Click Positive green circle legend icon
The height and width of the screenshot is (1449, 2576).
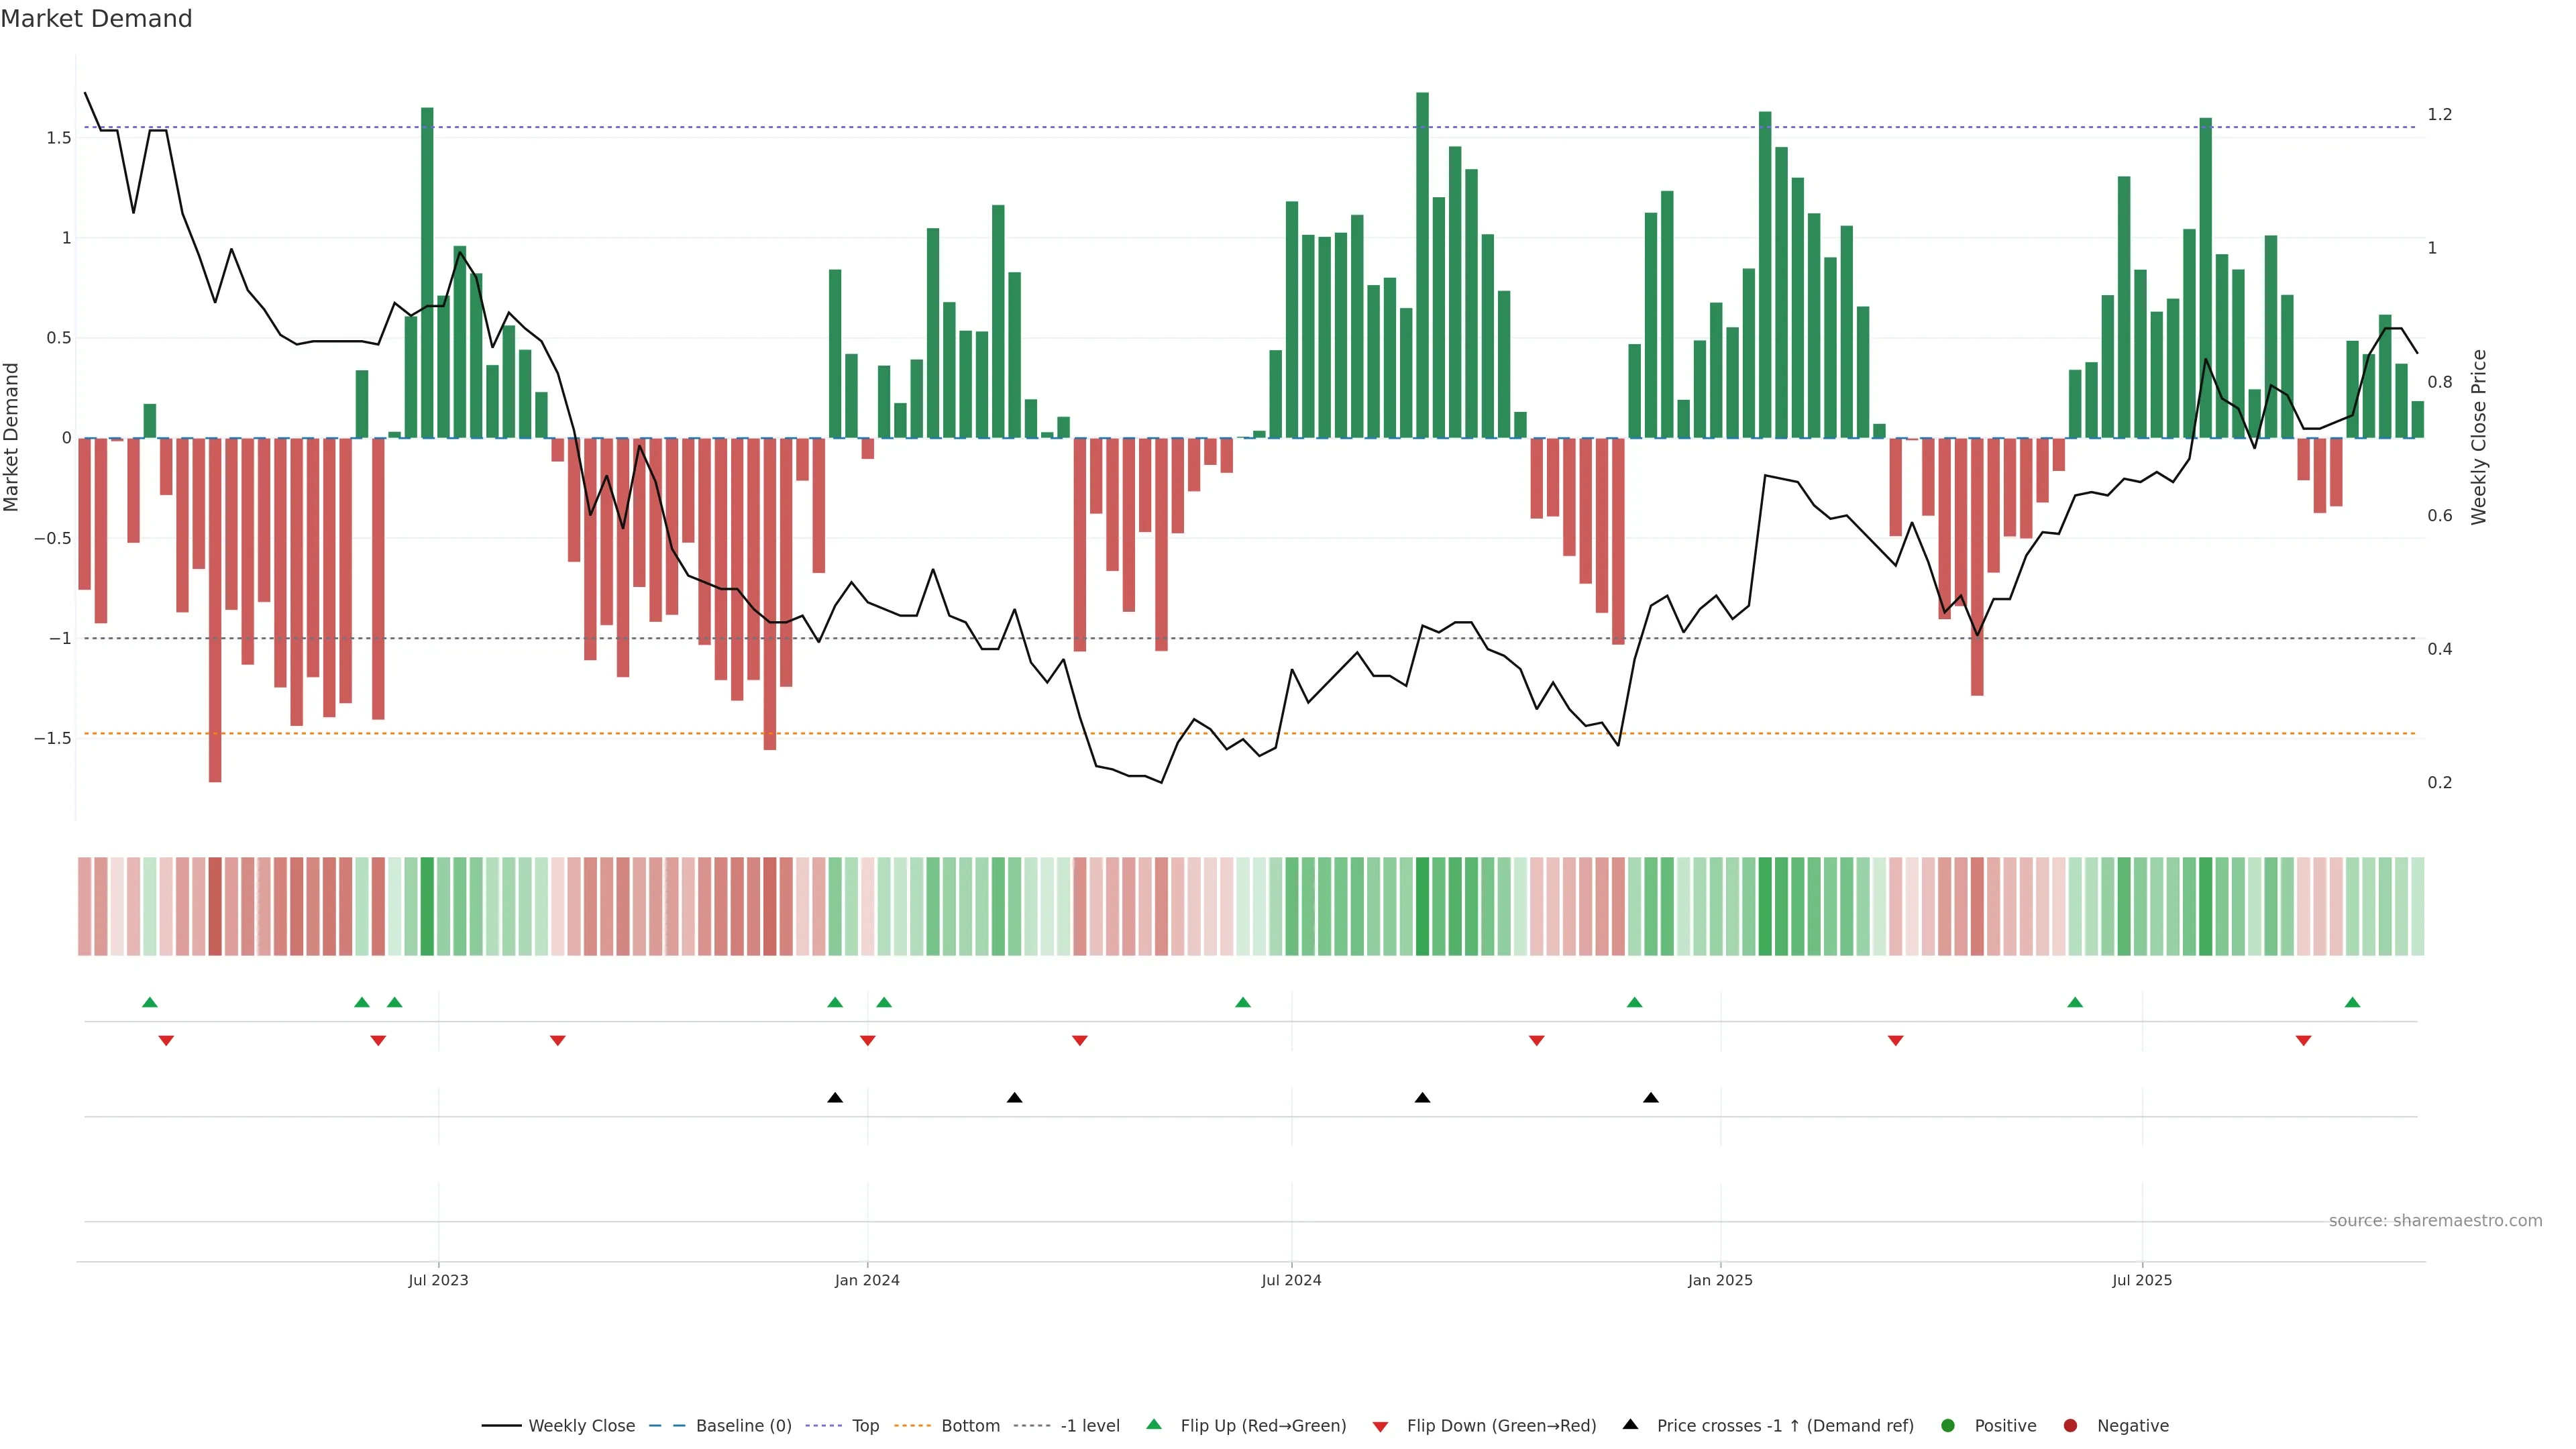[x=1947, y=1426]
